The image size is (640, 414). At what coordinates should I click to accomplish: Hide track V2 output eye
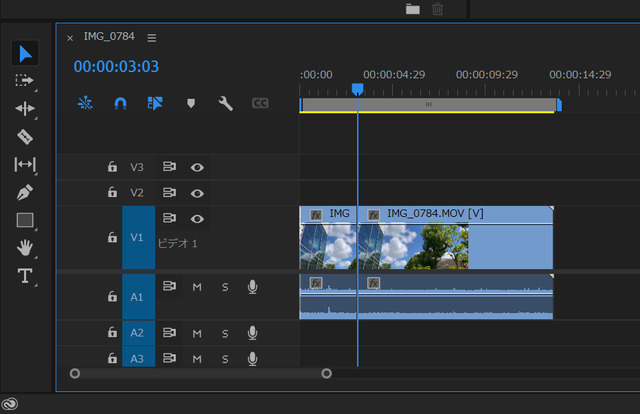[197, 193]
